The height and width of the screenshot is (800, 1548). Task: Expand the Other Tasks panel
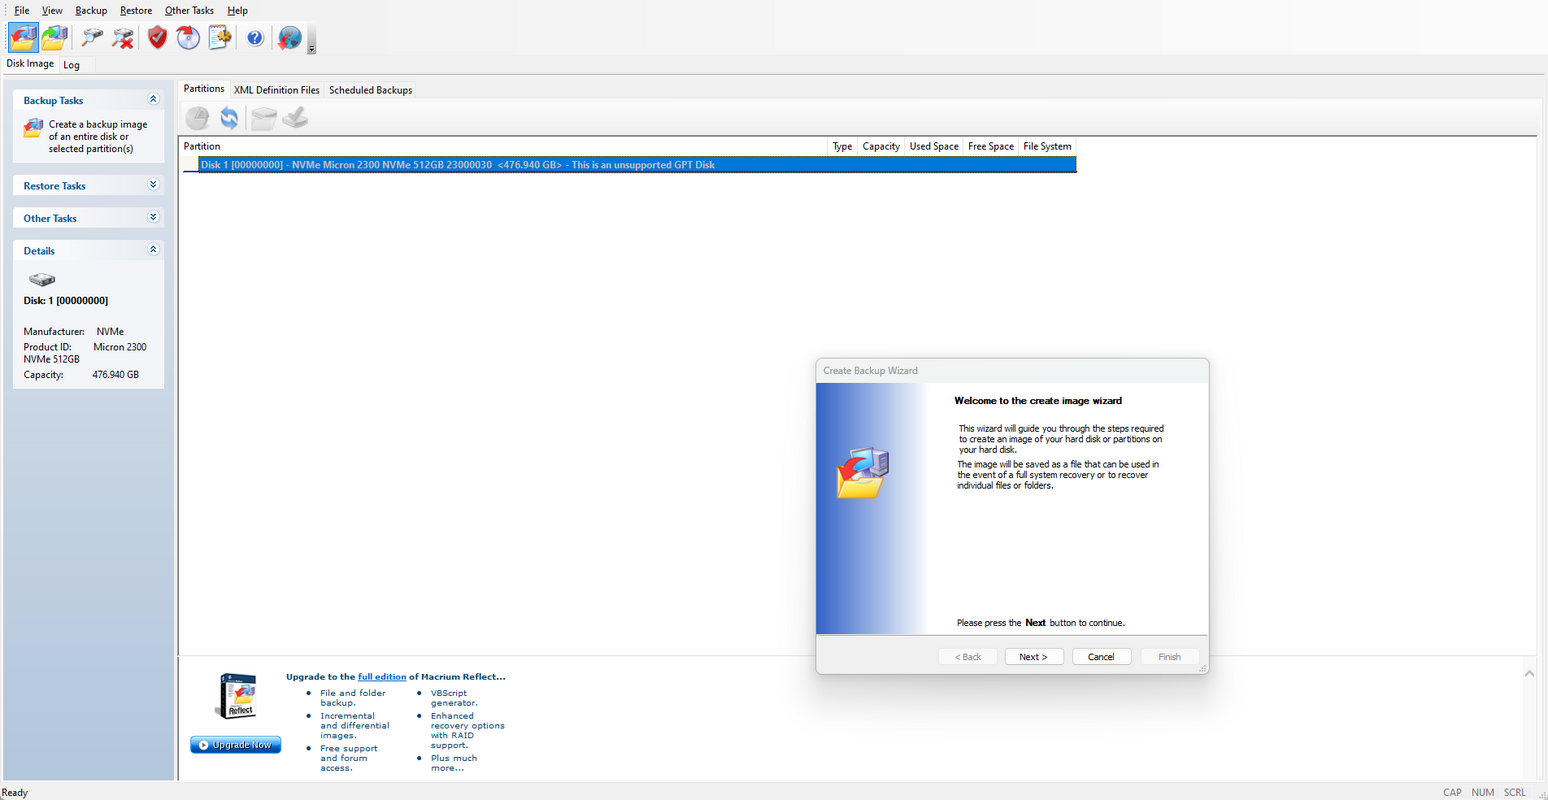(x=153, y=217)
